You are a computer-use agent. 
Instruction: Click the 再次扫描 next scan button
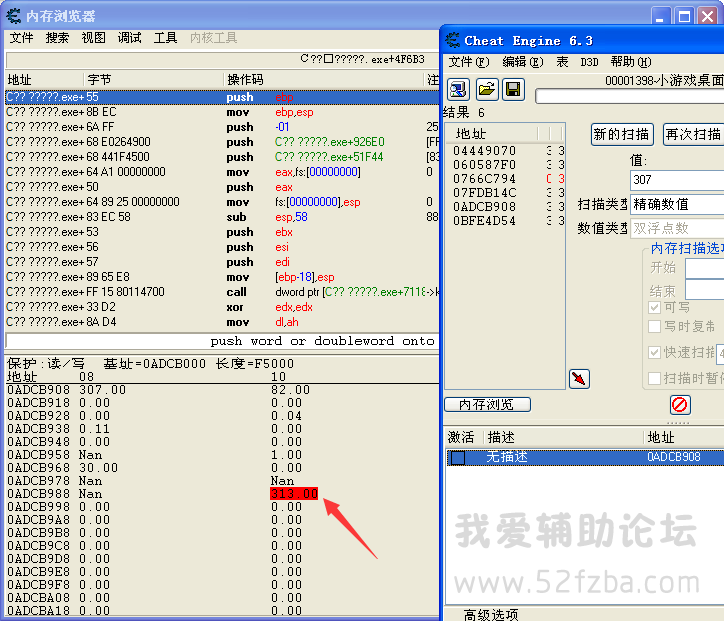pos(694,134)
